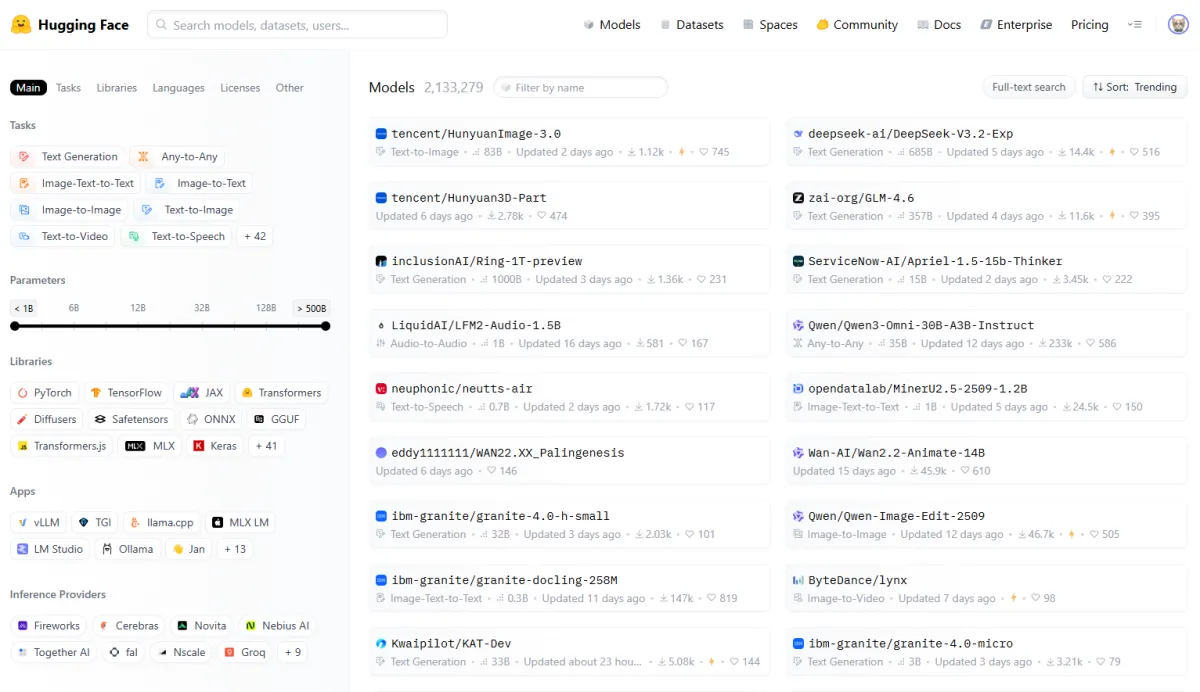Filter by the Transformers library
This screenshot has width=1200, height=692.
click(281, 393)
